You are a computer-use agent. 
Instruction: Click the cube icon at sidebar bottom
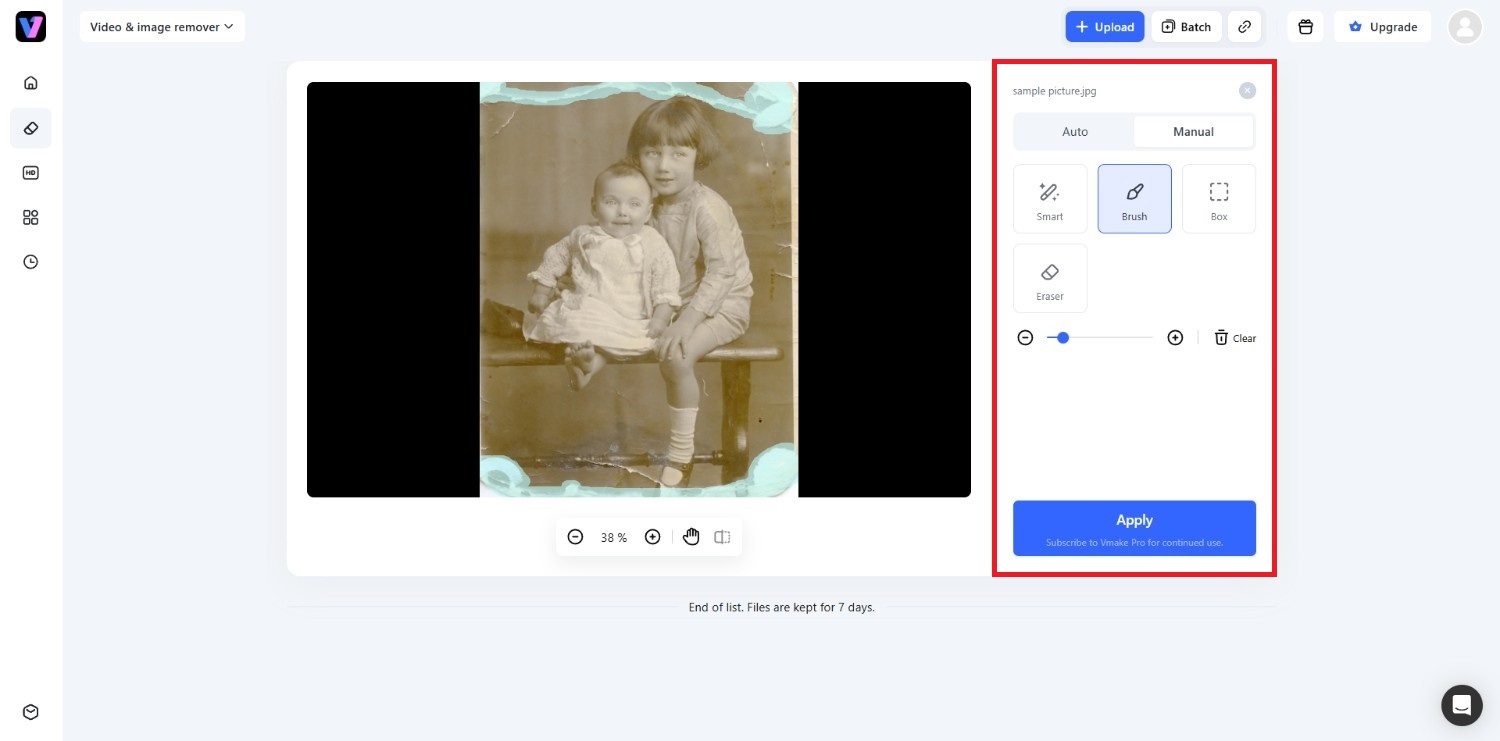click(31, 712)
